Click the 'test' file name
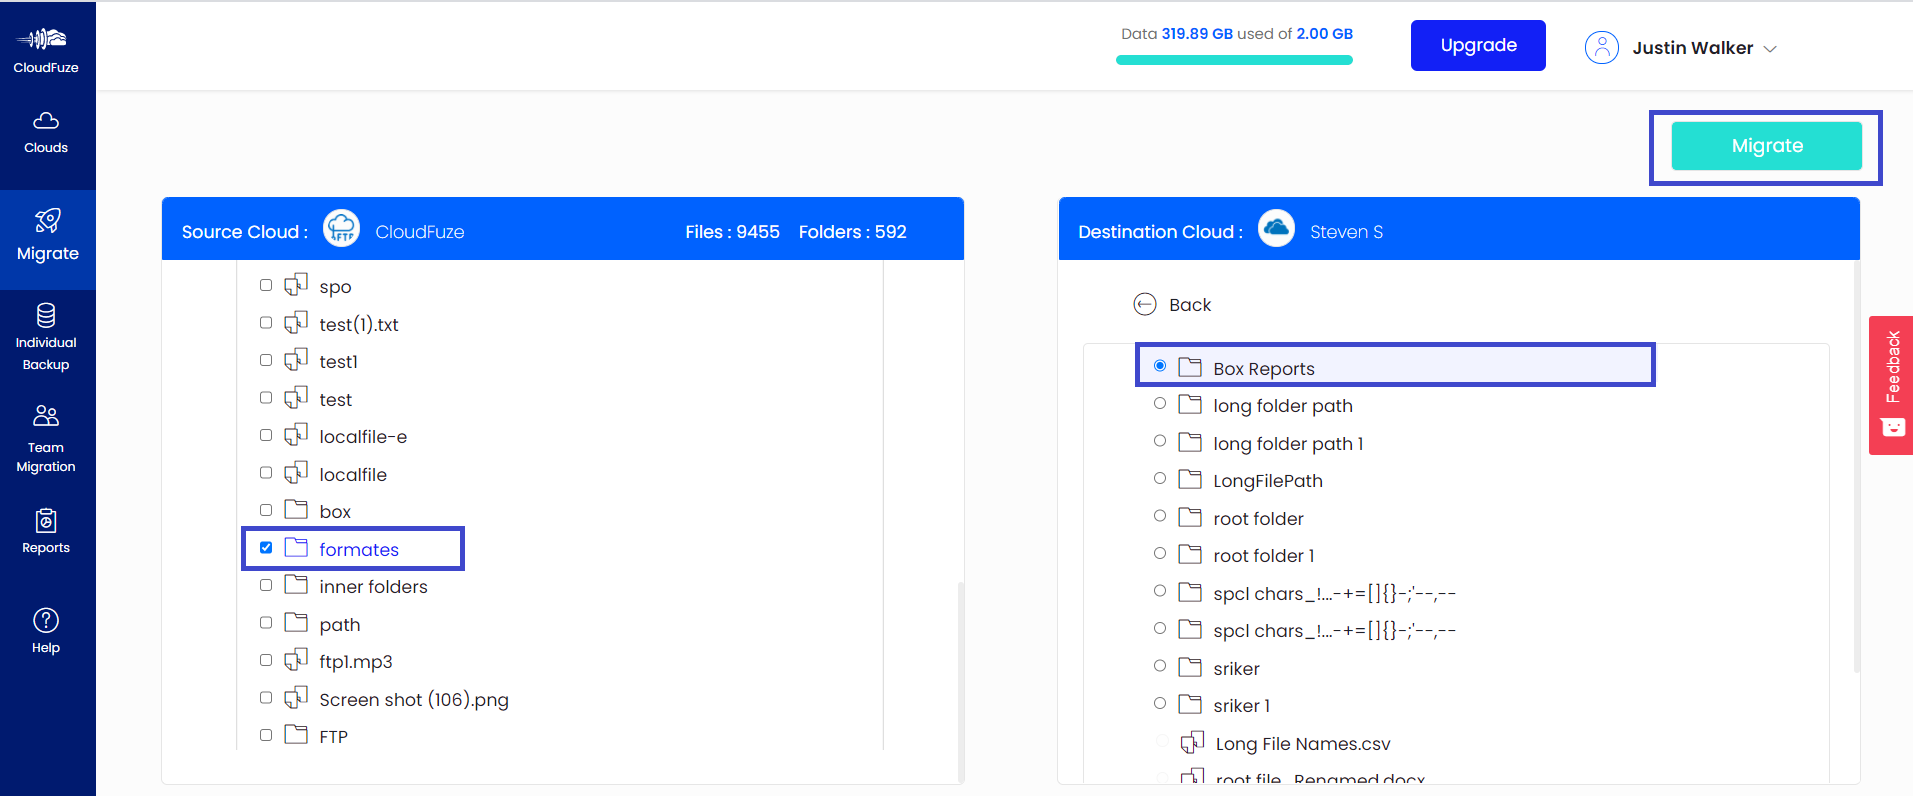The image size is (1913, 796). pyautogui.click(x=335, y=400)
